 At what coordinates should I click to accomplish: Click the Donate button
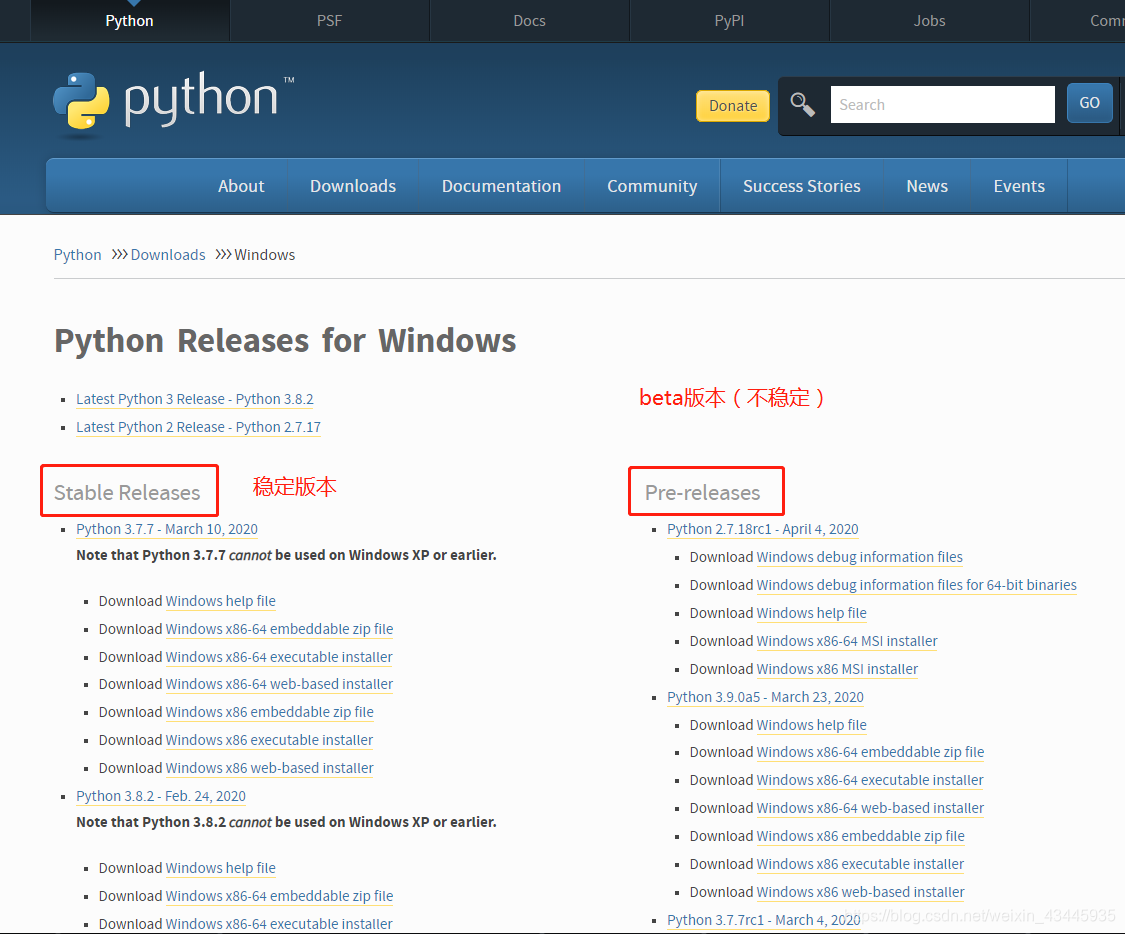pos(733,105)
